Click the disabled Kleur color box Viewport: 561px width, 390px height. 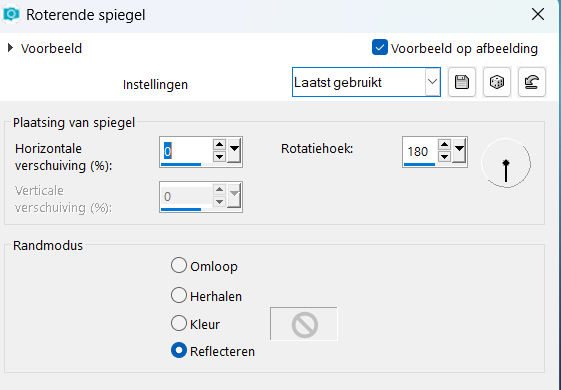click(303, 324)
